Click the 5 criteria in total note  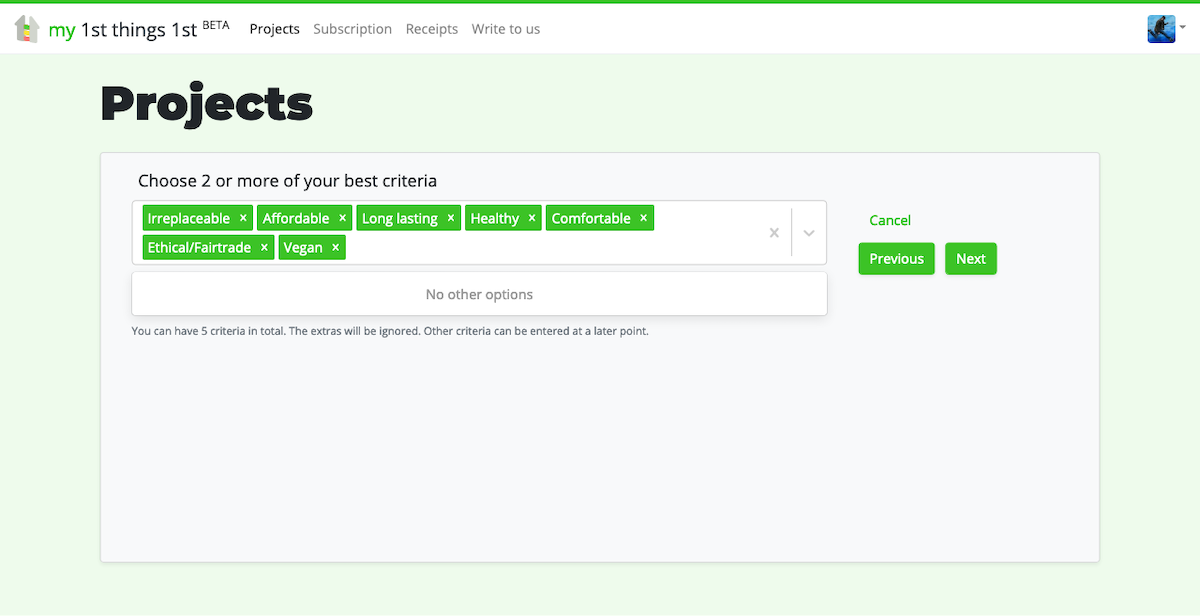click(390, 331)
